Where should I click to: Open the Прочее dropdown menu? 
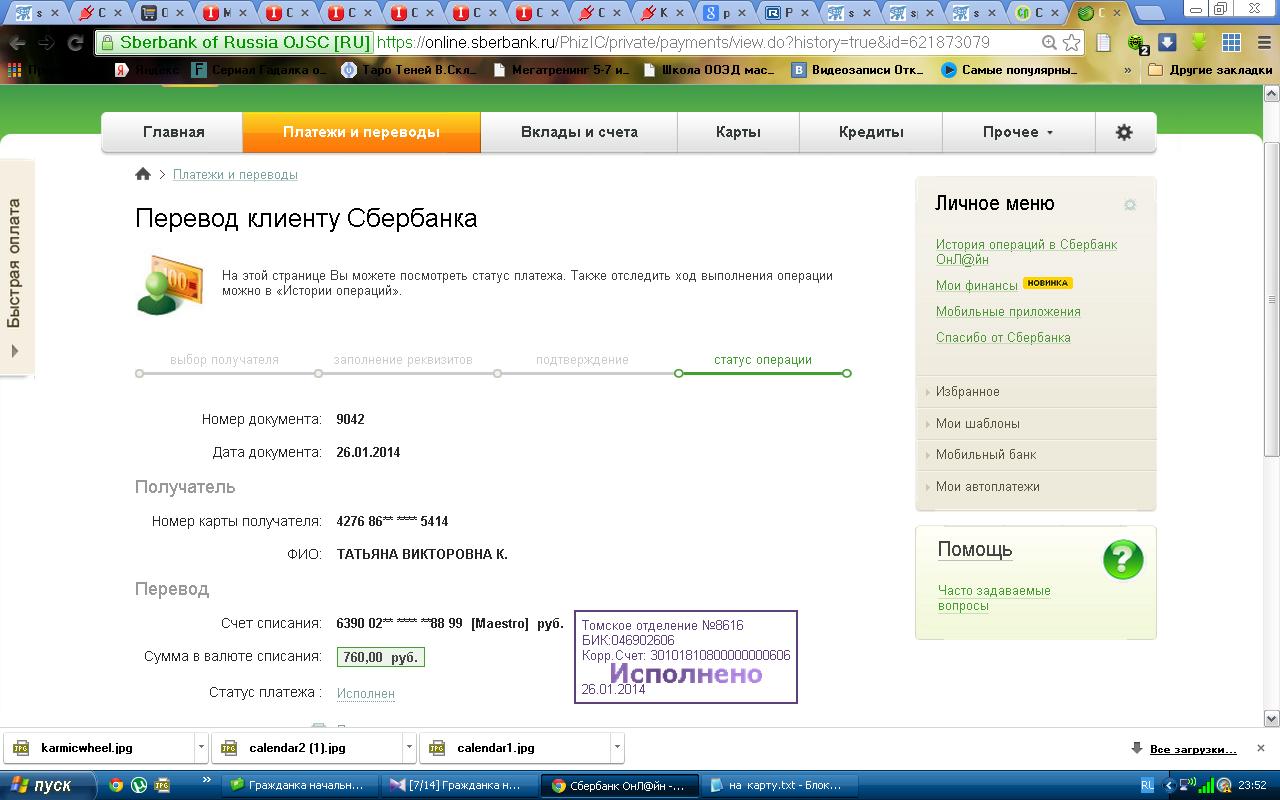pyautogui.click(x=1018, y=132)
